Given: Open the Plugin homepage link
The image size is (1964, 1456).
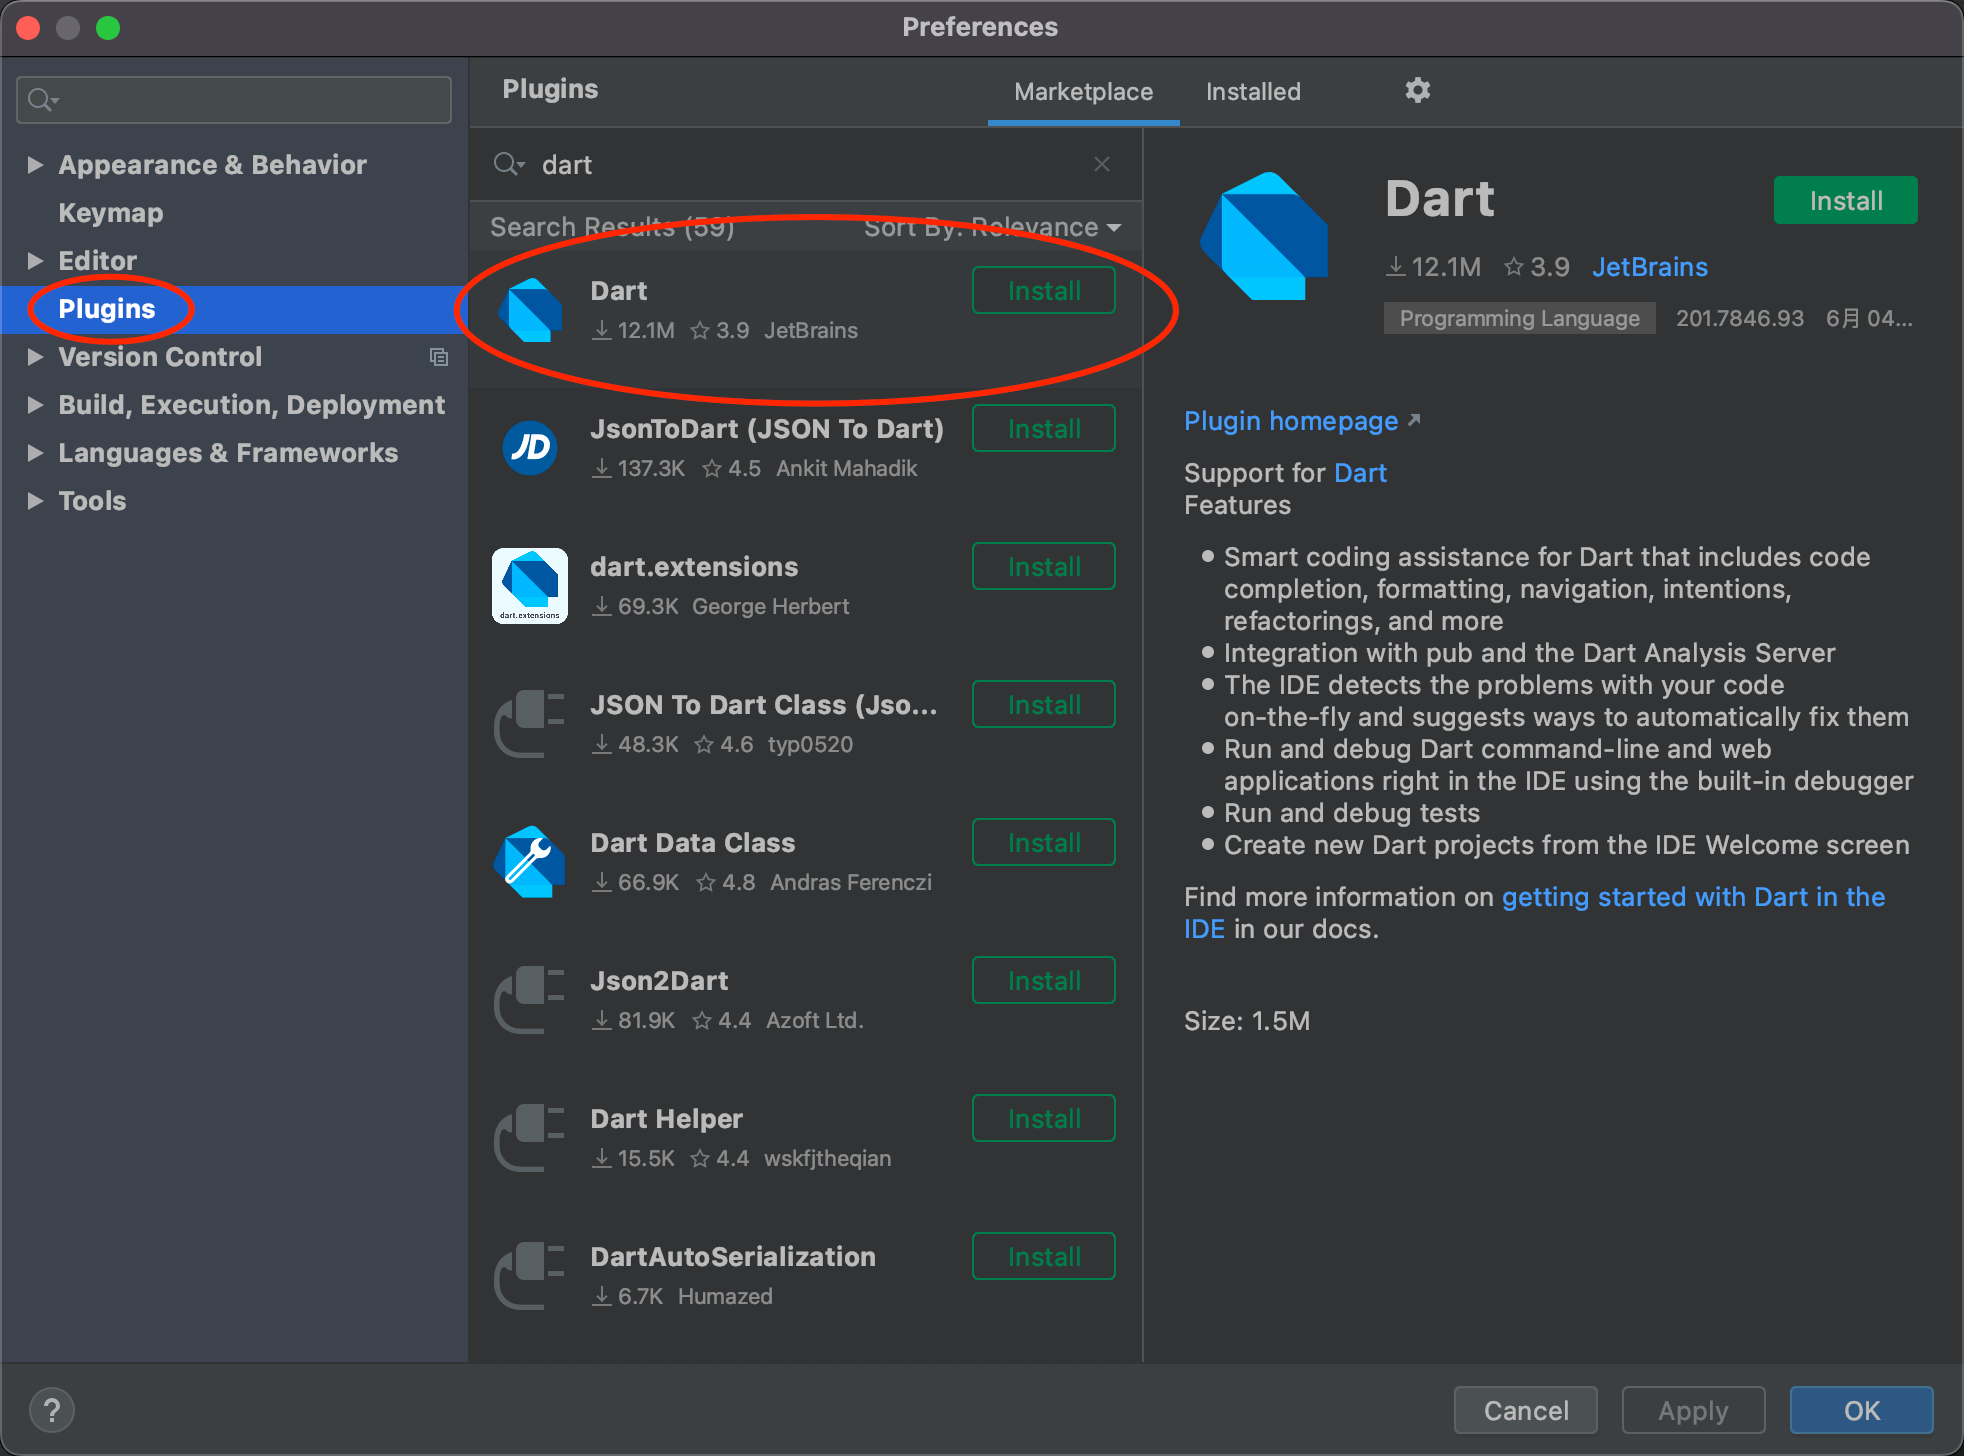Looking at the screenshot, I should (1302, 421).
